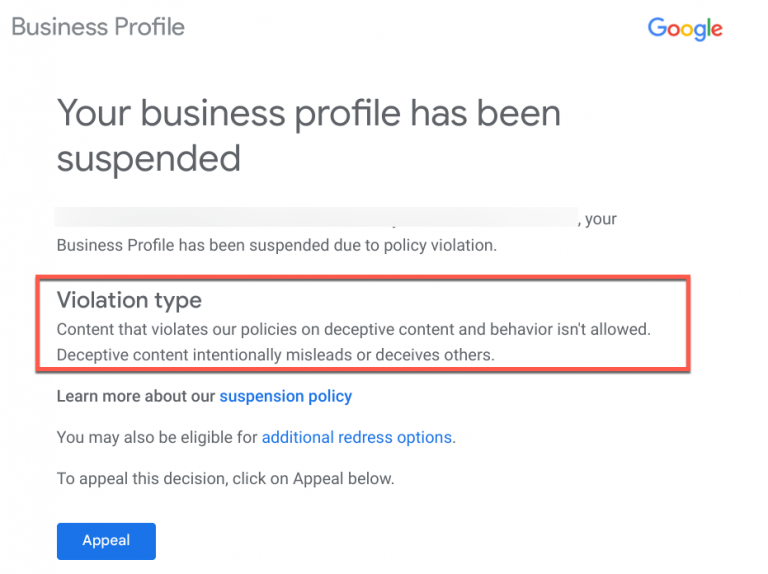Click the green 'l' in Google logo
This screenshot has width=768, height=574.
pyautogui.click(x=707, y=27)
